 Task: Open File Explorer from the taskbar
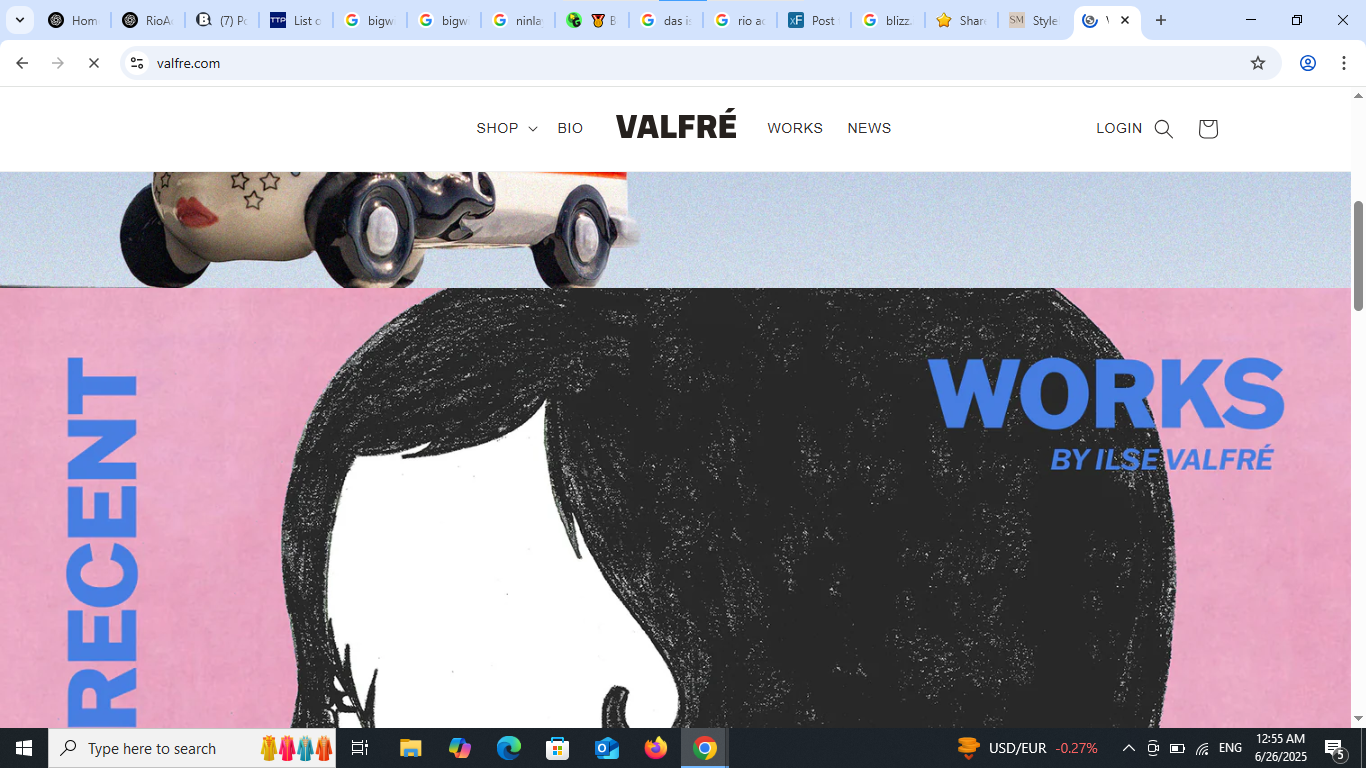pyautogui.click(x=411, y=748)
